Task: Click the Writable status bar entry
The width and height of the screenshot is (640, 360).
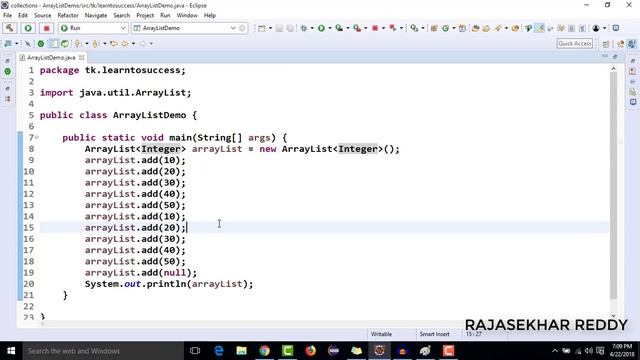Action: pos(381,334)
